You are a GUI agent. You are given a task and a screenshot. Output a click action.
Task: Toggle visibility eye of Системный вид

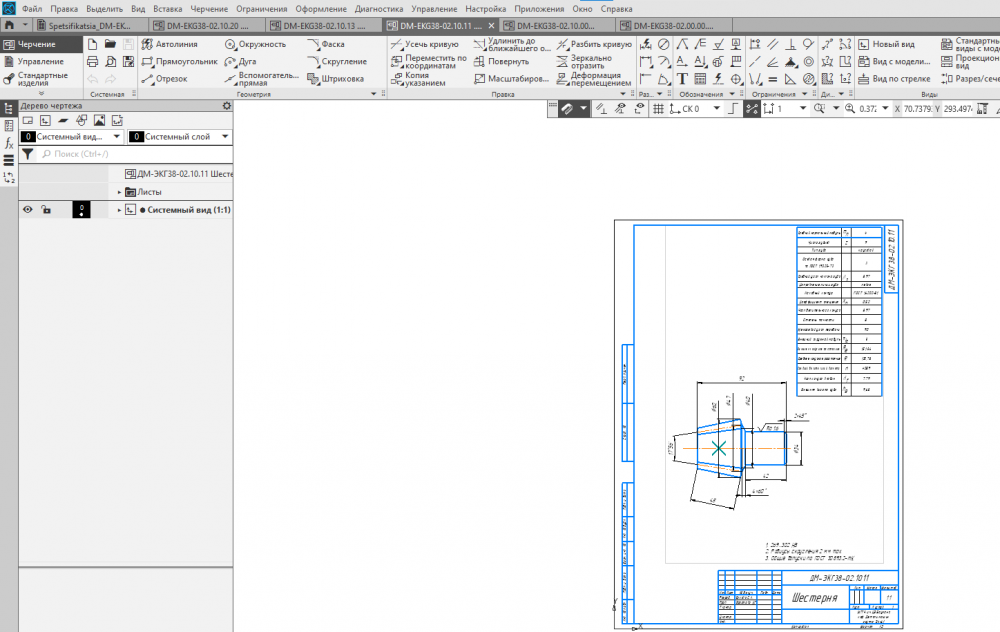[x=28, y=210]
